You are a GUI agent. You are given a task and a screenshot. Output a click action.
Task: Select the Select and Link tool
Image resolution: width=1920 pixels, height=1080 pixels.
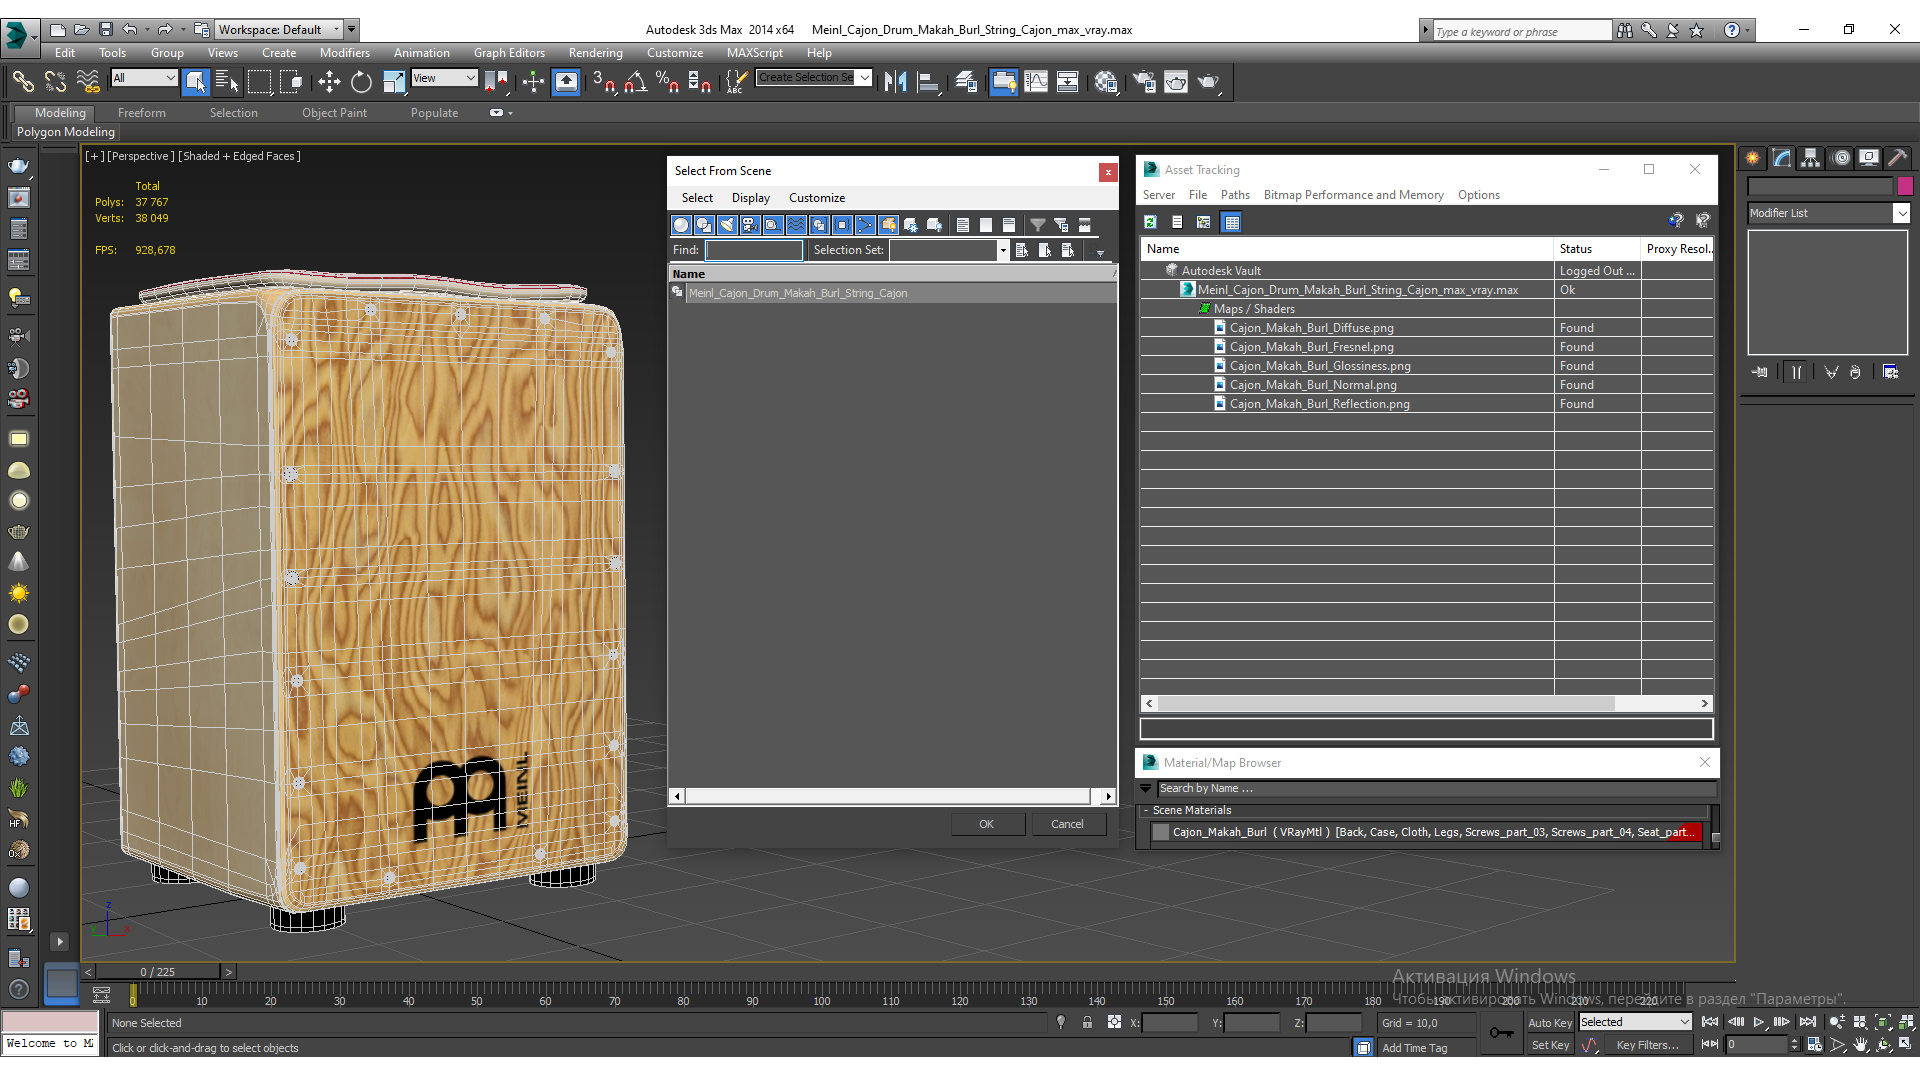[23, 82]
